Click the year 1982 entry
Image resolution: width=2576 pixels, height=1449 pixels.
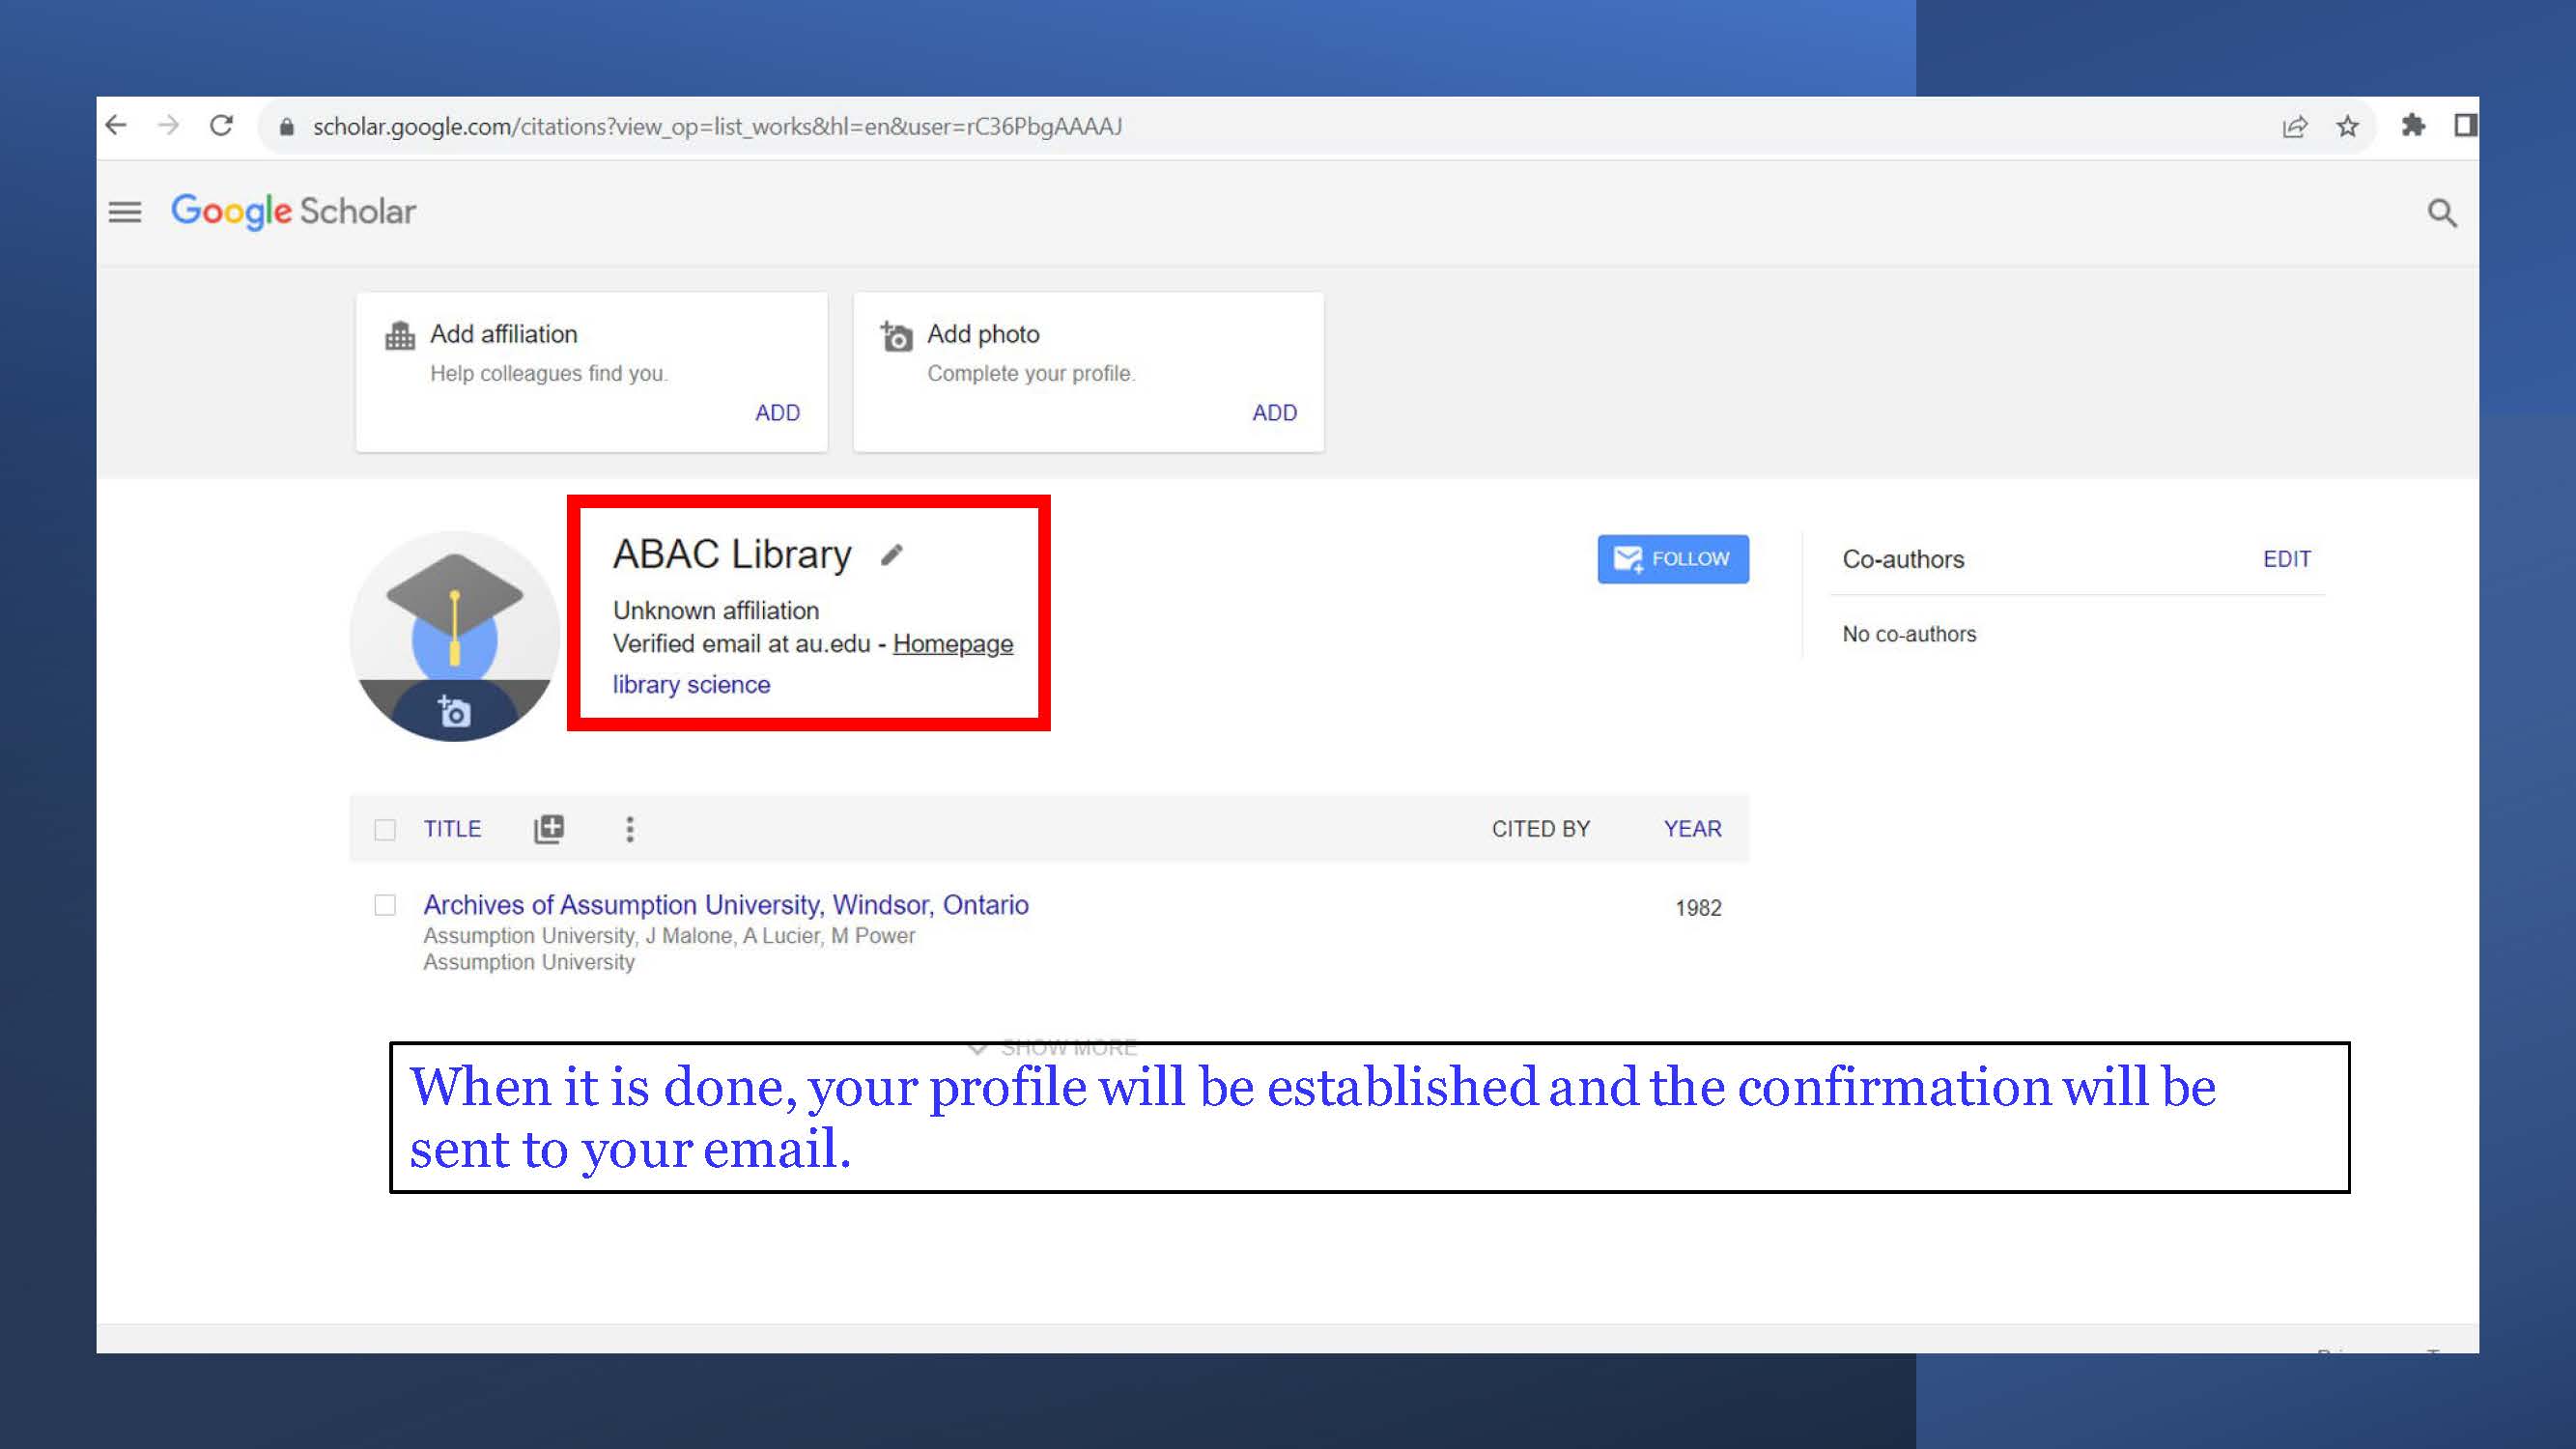pos(1698,908)
